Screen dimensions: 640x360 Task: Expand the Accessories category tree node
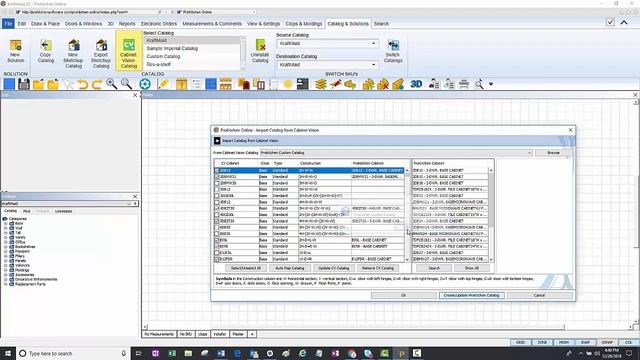pyautogui.click(x=6, y=275)
